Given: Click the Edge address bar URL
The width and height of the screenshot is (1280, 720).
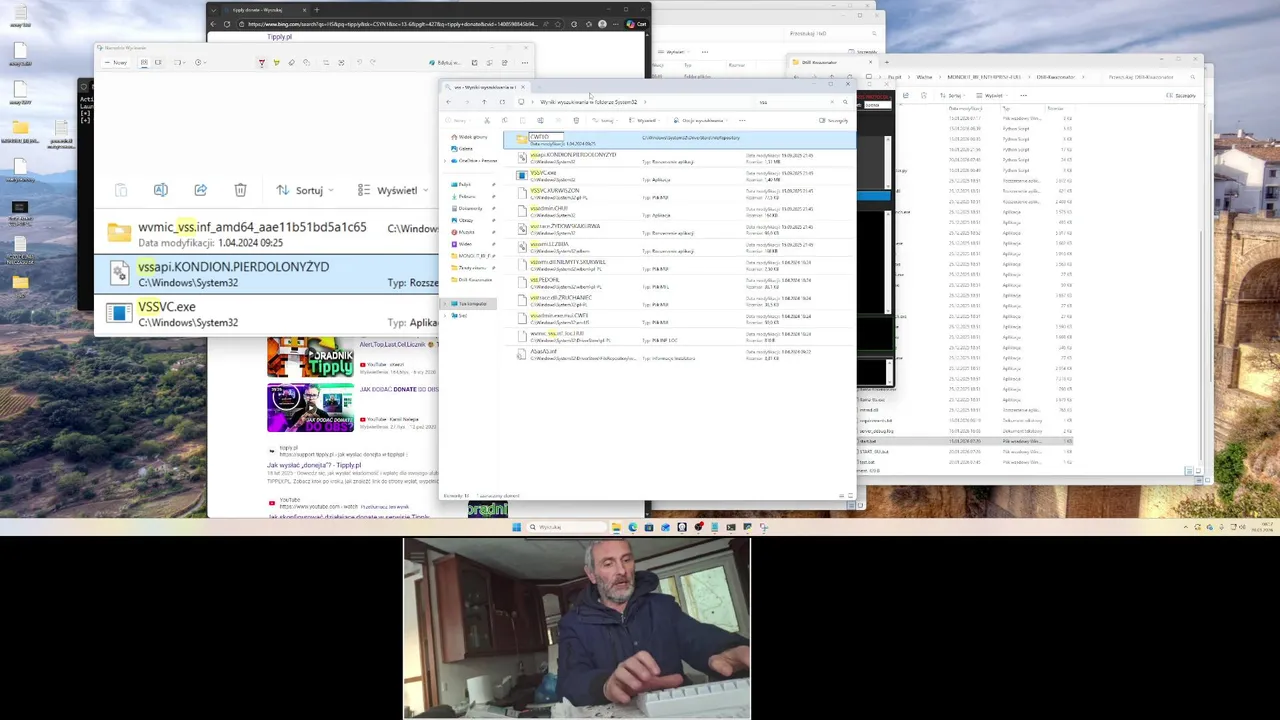Looking at the screenshot, I should (x=393, y=24).
